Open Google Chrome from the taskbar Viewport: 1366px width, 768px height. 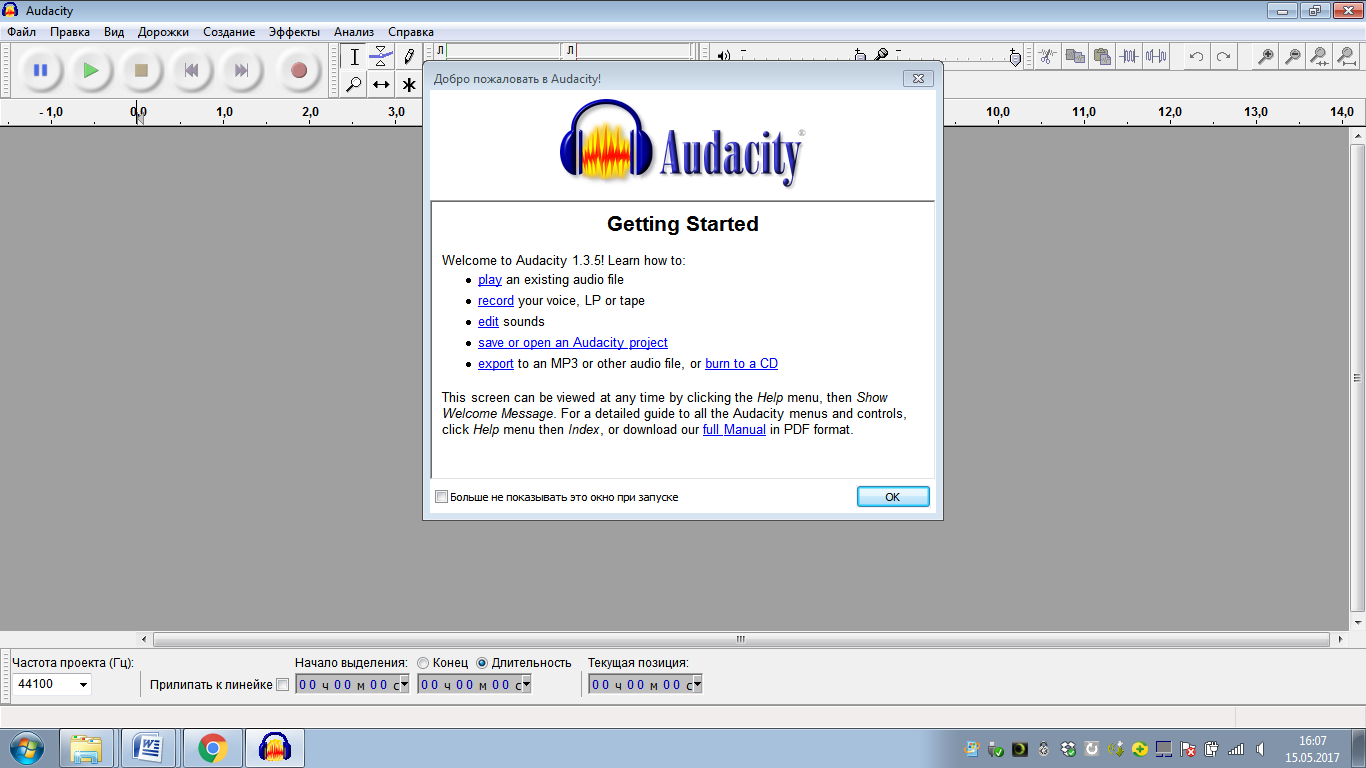212,748
